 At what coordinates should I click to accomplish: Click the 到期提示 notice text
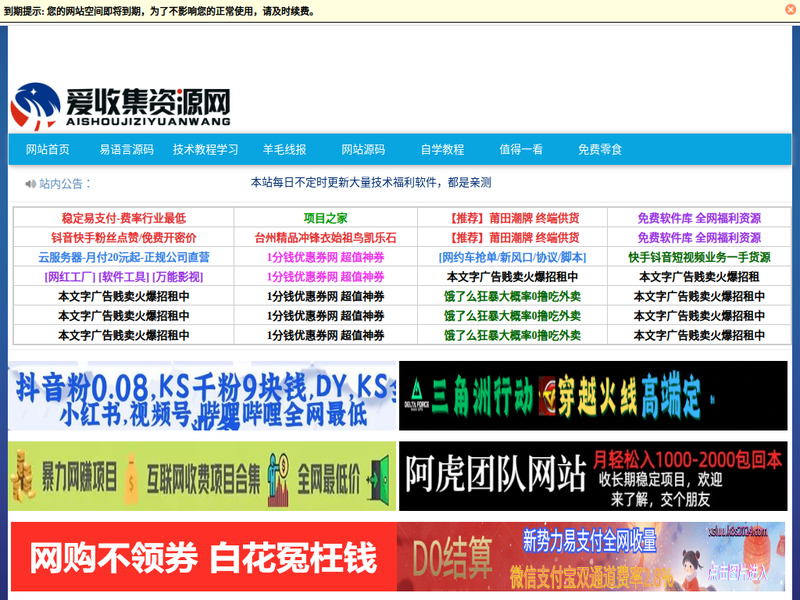(159, 11)
